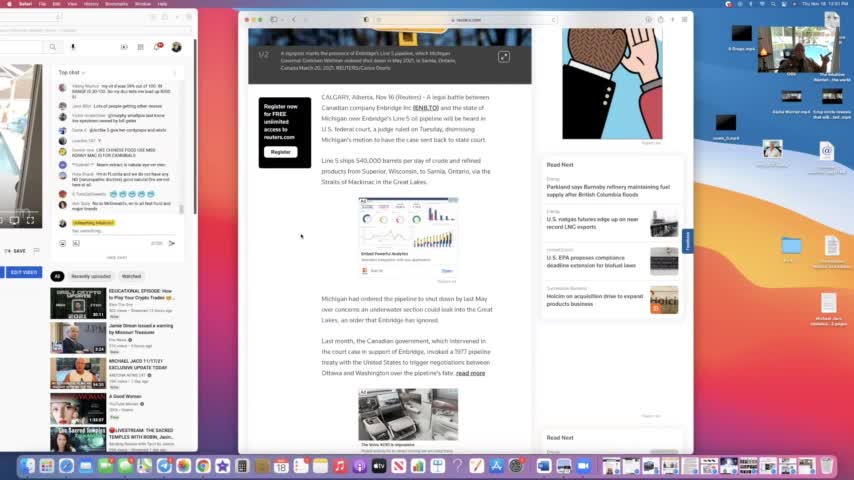Select the Recently uploaded filter chip
Screen dimensions: 854x480
(x=91, y=276)
